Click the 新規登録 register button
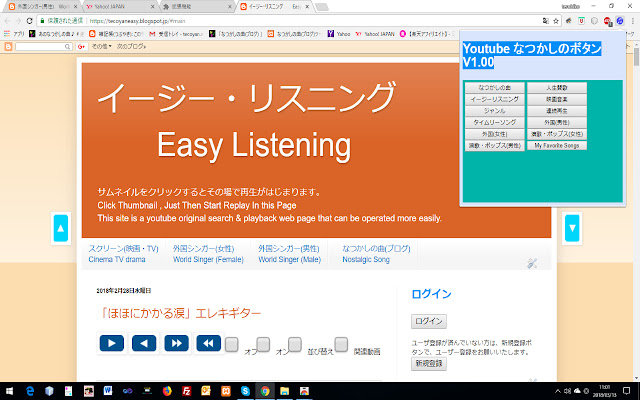 (x=429, y=363)
